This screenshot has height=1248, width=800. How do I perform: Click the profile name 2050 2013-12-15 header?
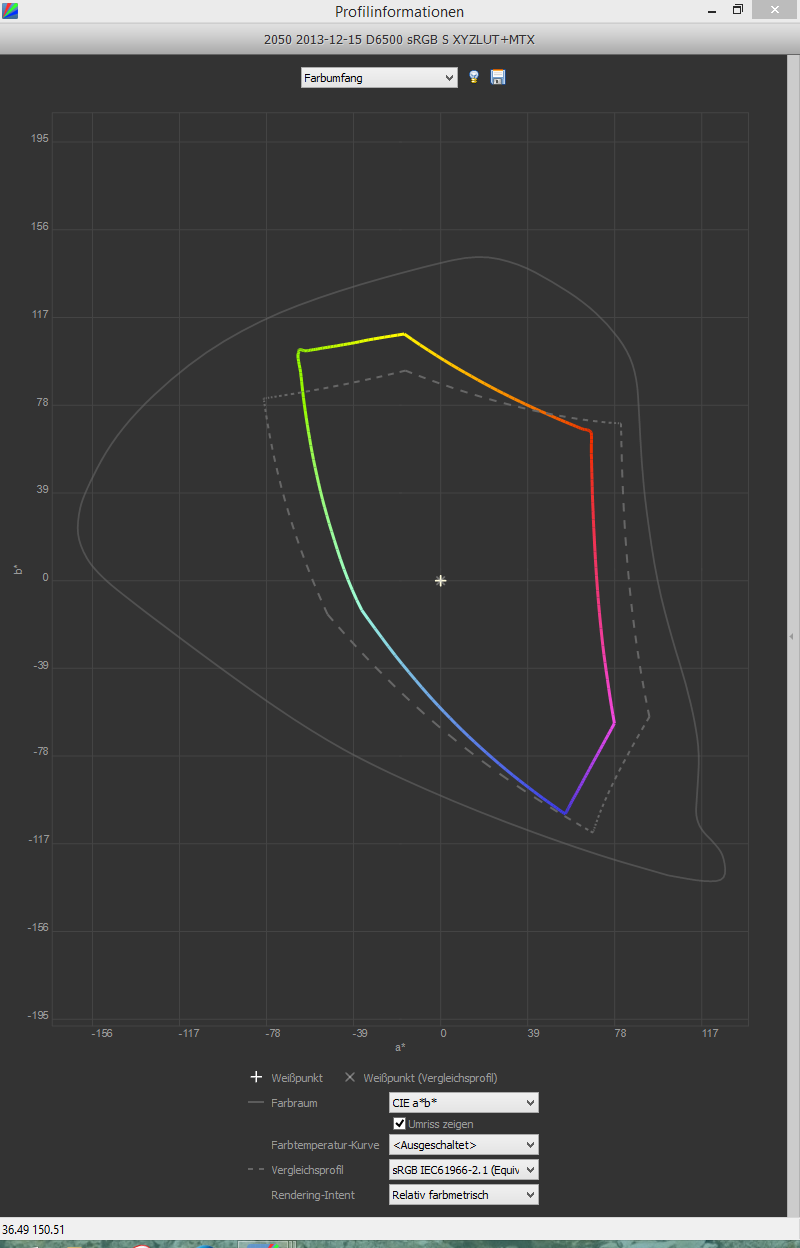click(x=399, y=39)
